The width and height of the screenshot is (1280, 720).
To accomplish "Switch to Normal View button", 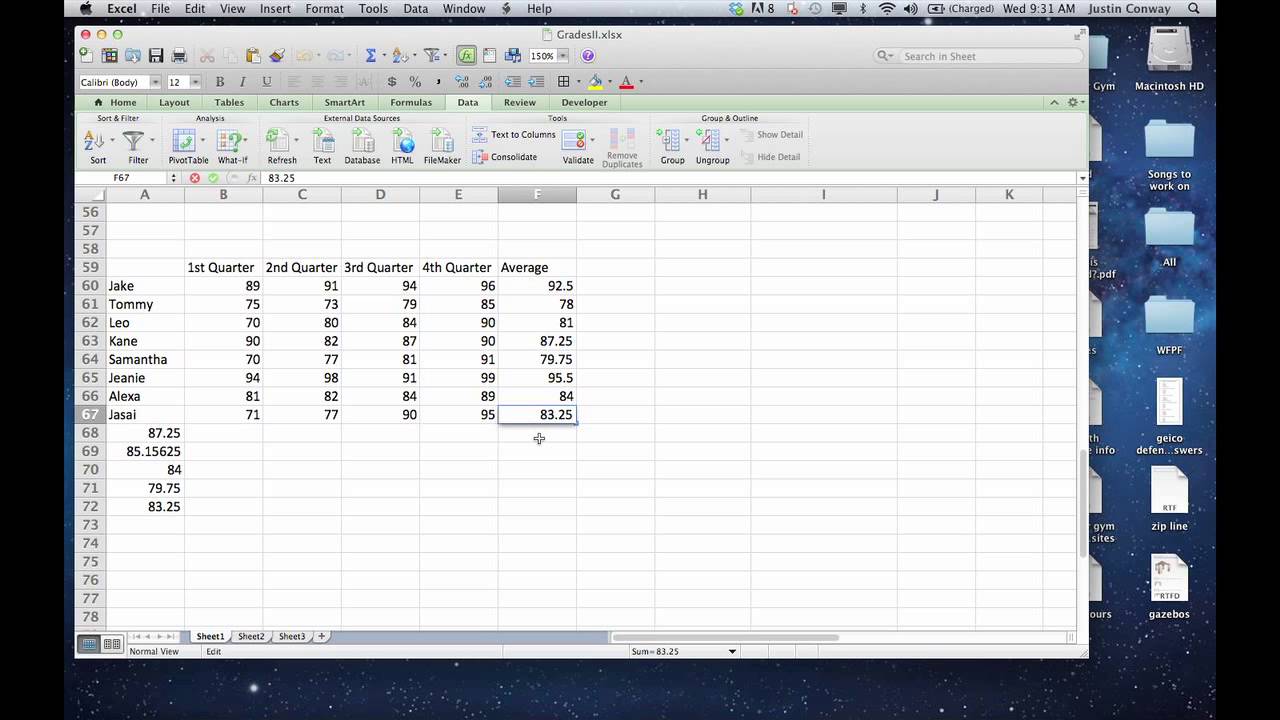I will pyautogui.click(x=89, y=644).
